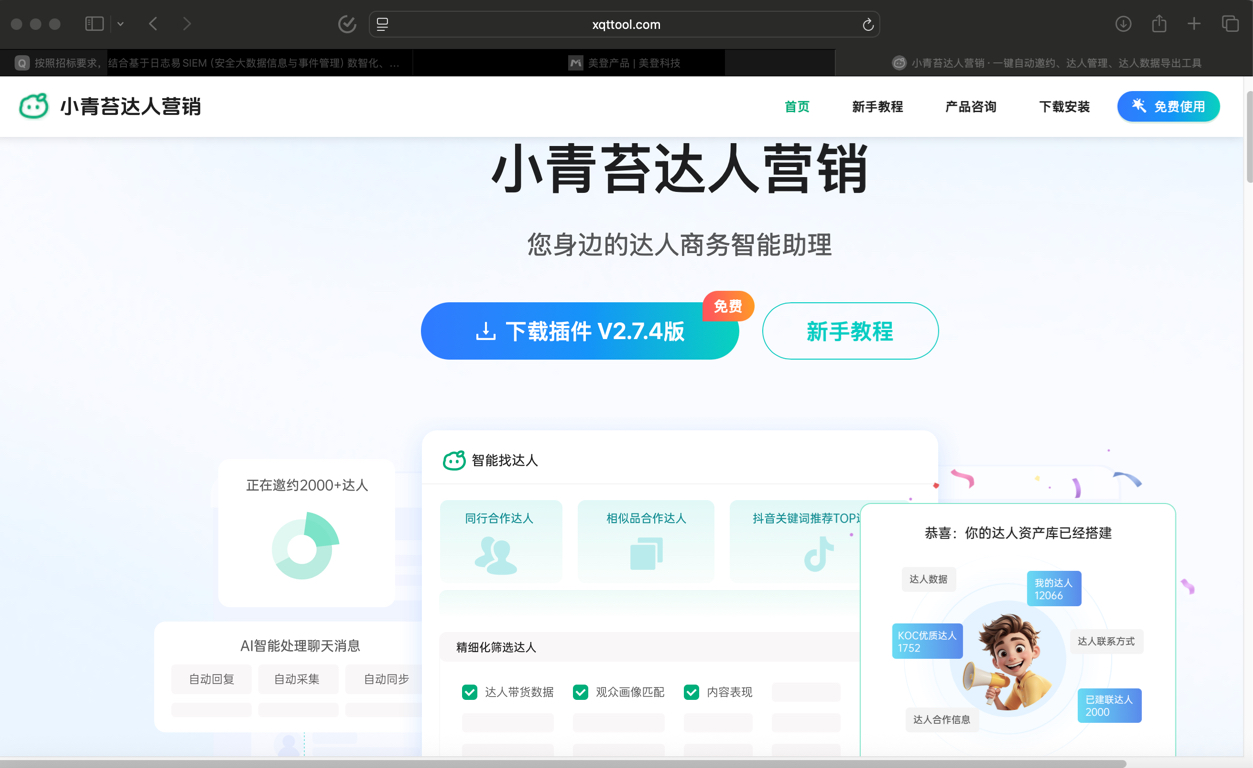Viewport: 1253px width, 768px height.
Task: Click the two-person icon under 同行合作达人
Action: pos(496,555)
